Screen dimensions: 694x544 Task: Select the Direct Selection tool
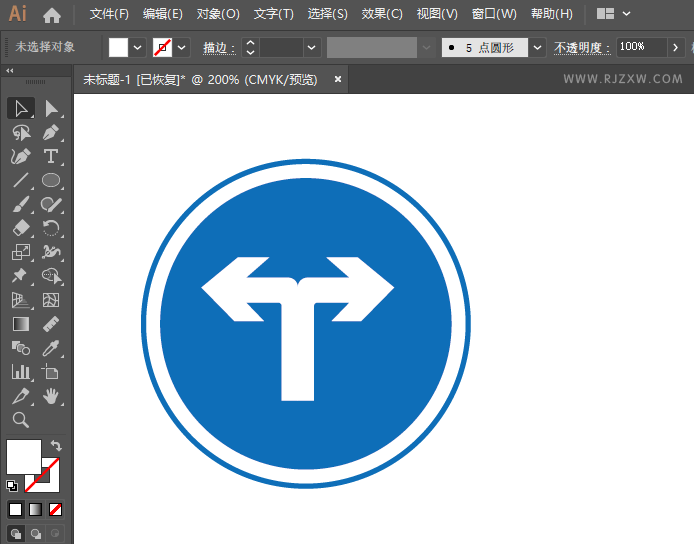[51, 108]
